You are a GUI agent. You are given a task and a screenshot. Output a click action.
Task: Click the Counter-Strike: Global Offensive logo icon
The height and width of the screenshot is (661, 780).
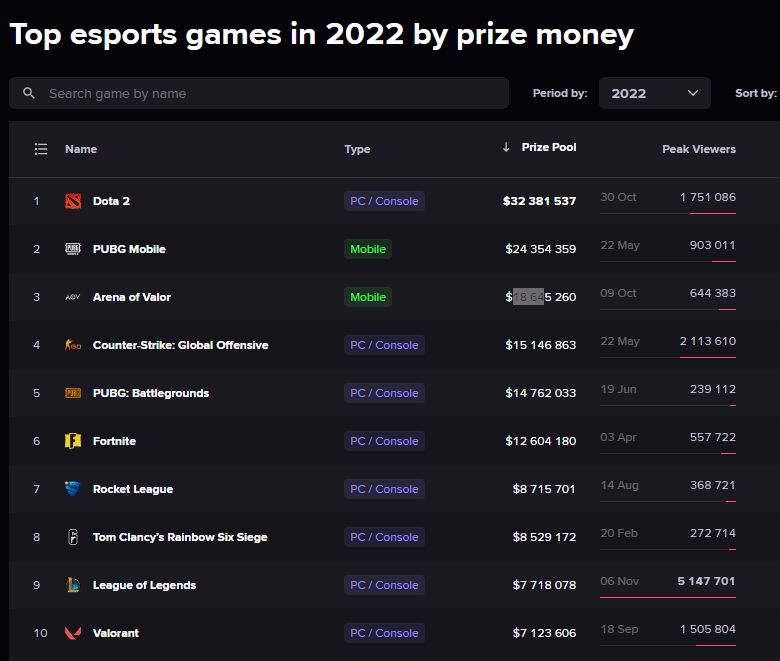click(72, 345)
